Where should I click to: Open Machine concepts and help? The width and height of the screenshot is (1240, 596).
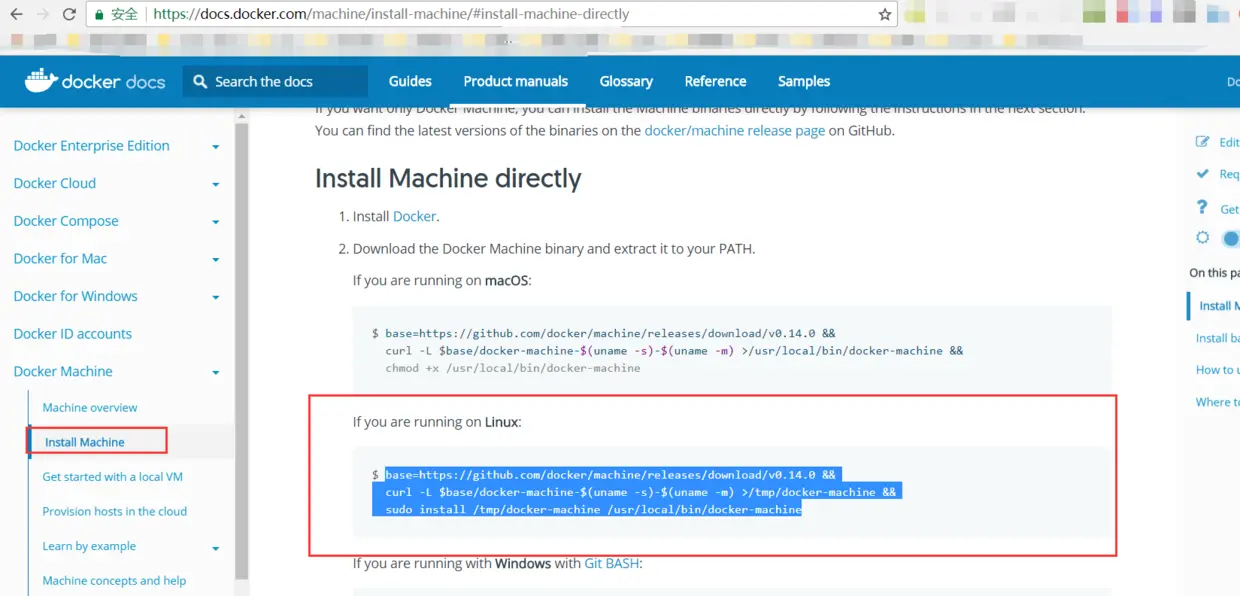tap(114, 580)
